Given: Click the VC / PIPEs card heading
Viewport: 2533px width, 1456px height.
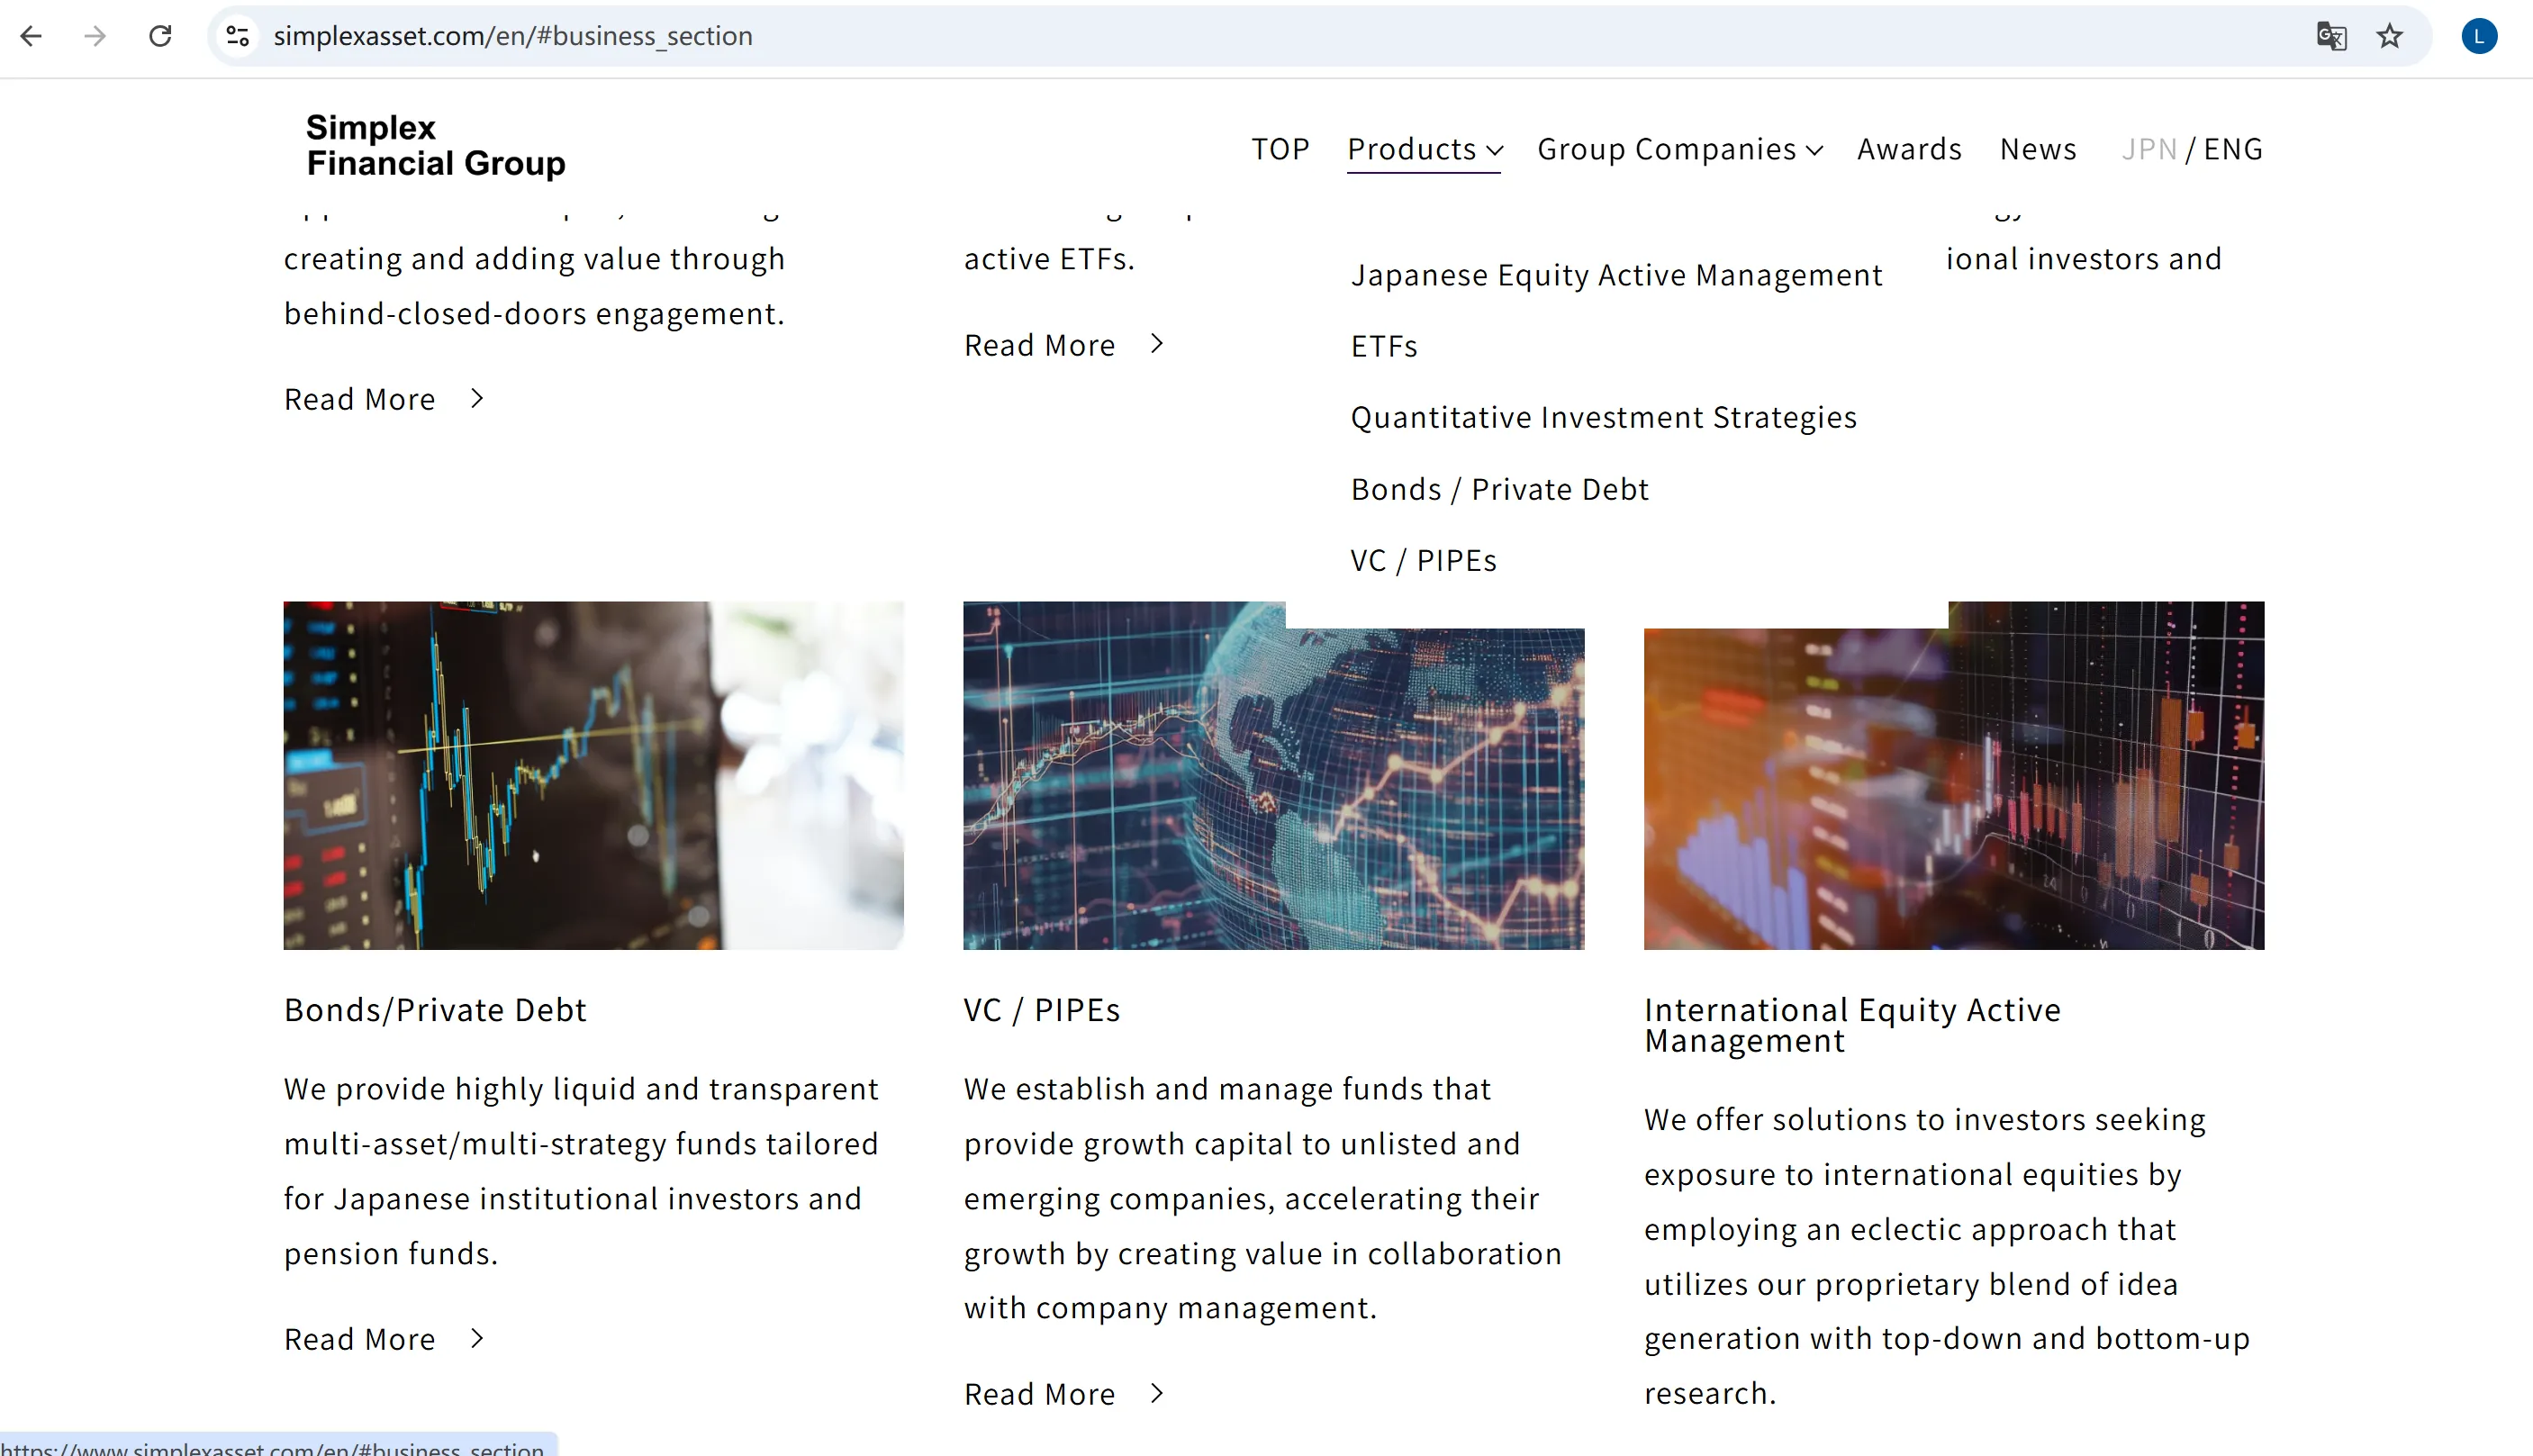Looking at the screenshot, I should tap(1042, 1010).
